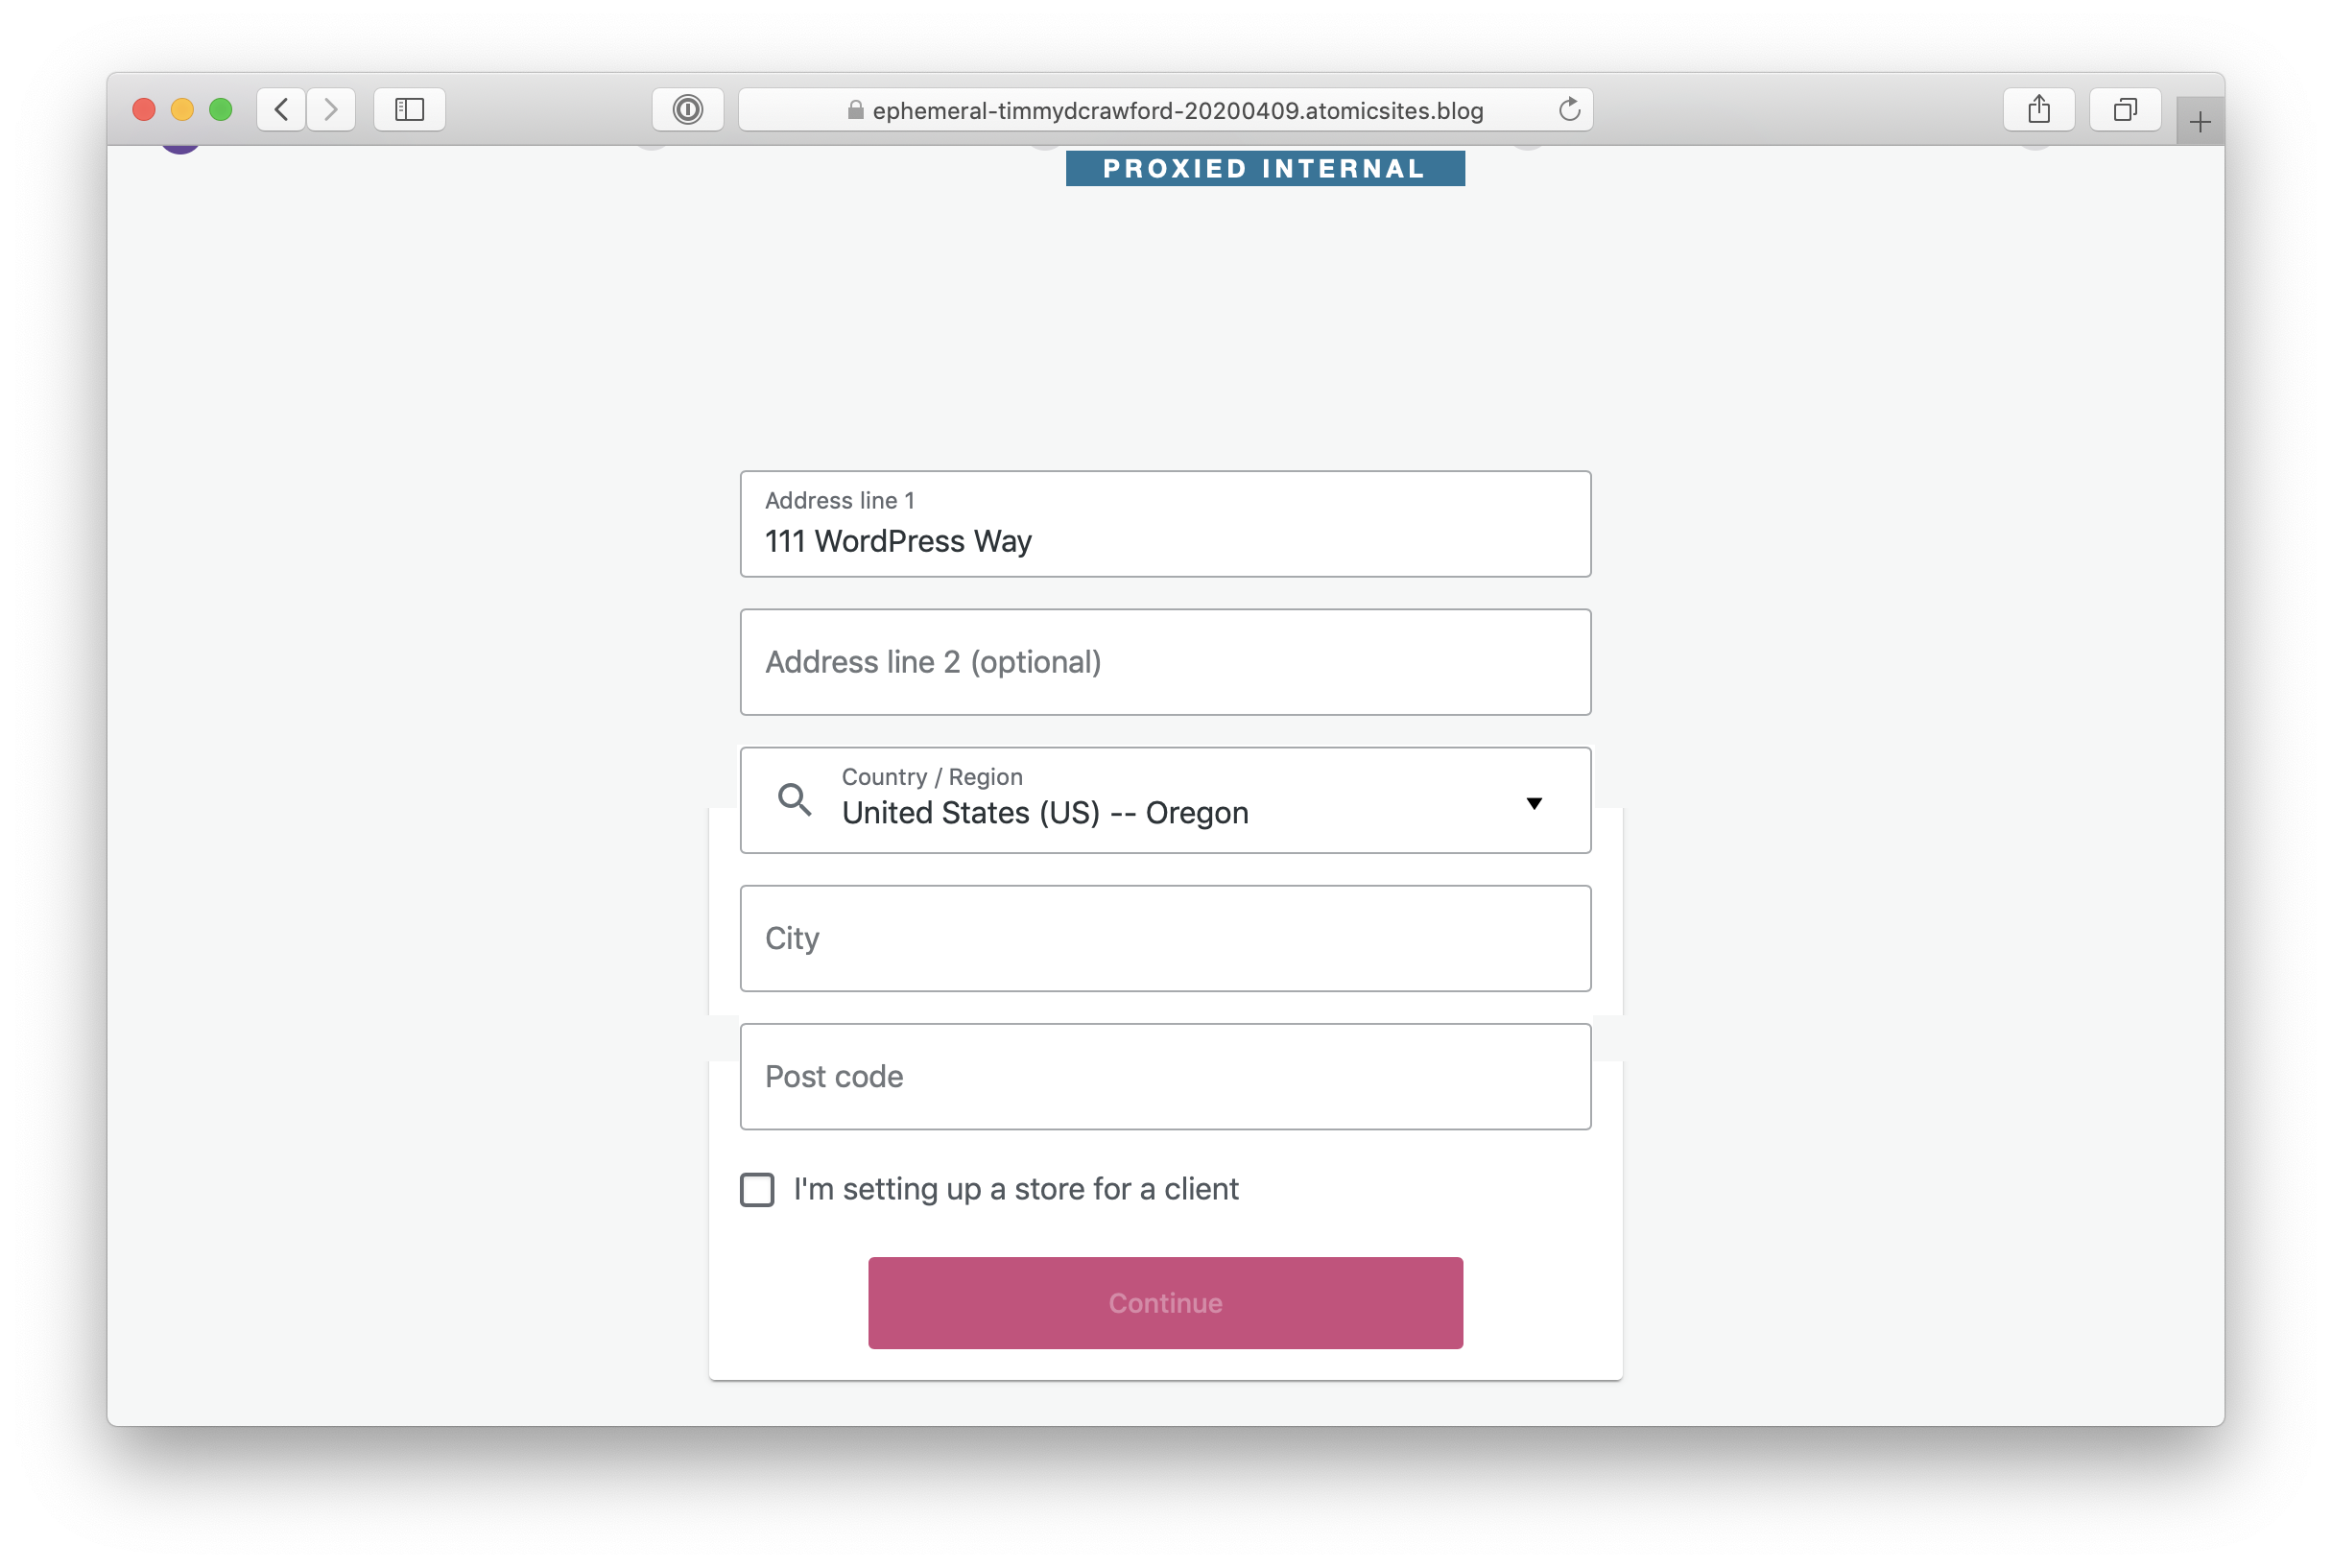The height and width of the screenshot is (1568, 2332).
Task: Enable setting up a store for a client
Action: tap(757, 1189)
